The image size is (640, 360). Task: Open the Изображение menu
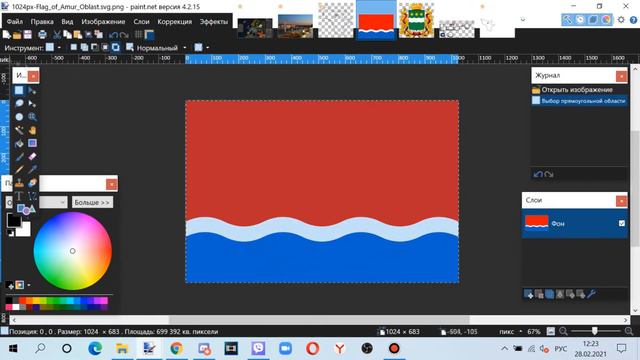pos(103,22)
